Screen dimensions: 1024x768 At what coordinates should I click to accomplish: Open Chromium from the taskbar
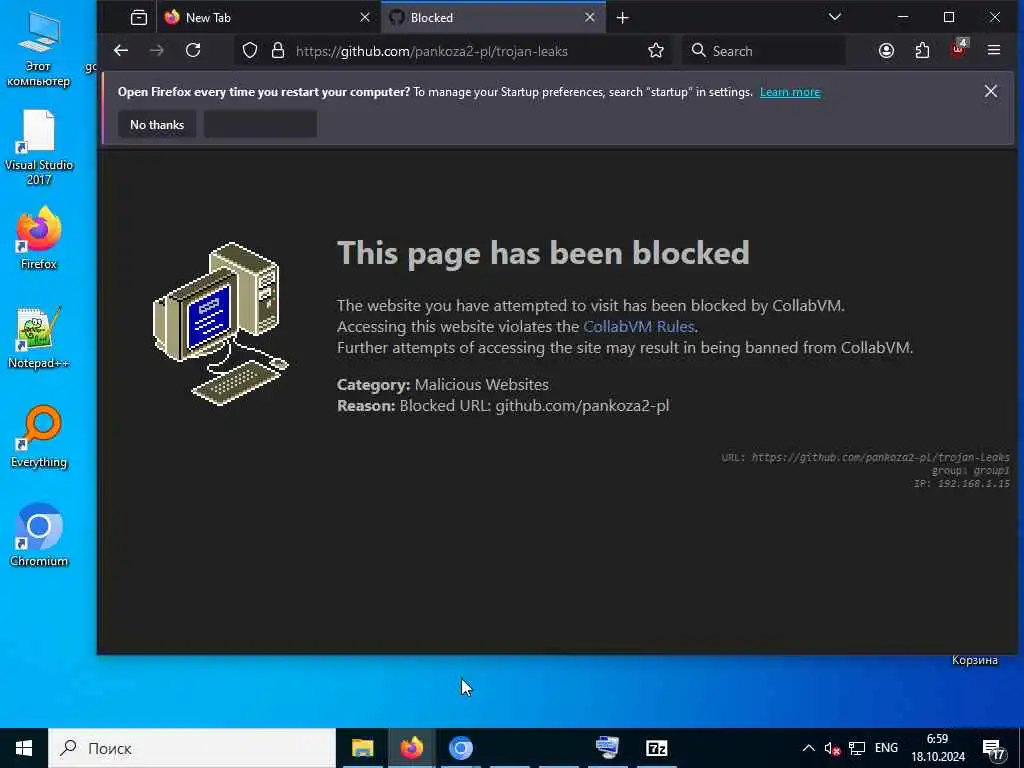(x=460, y=748)
